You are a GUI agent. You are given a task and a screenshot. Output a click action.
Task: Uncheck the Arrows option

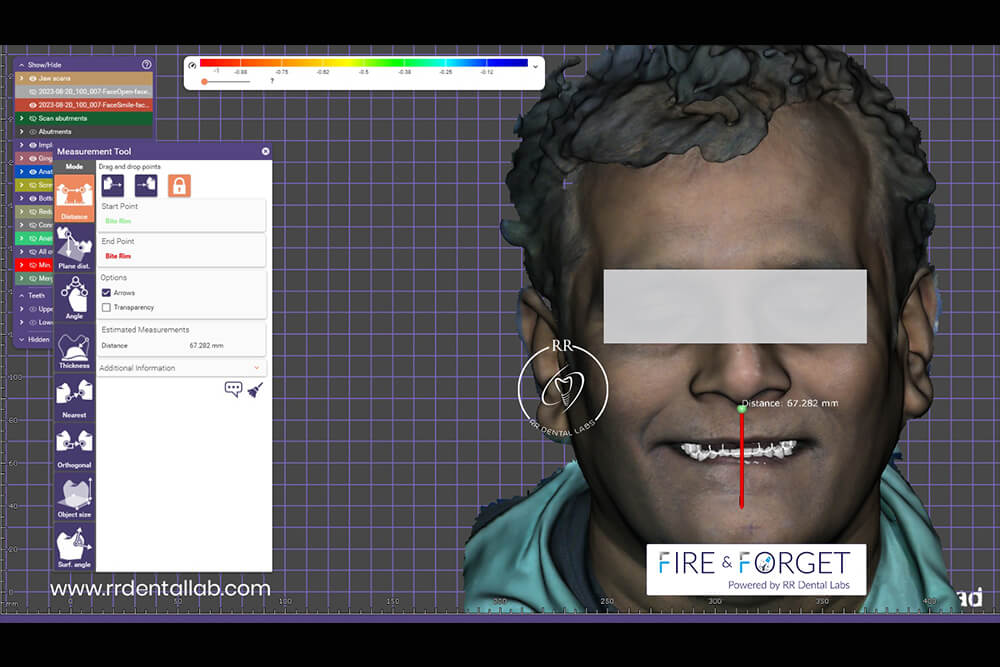point(106,293)
